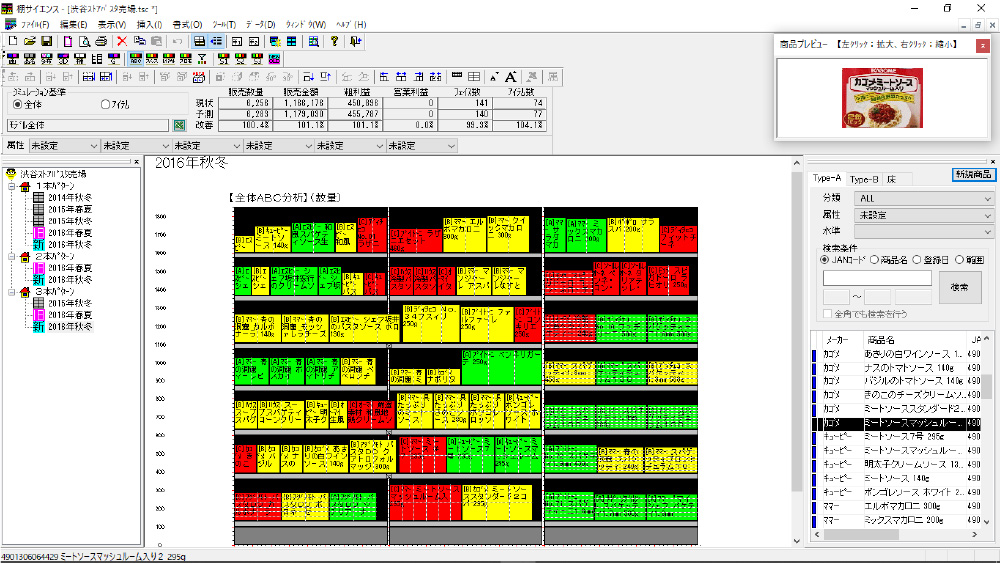The image size is (1001, 564).
Task: Select the 商品名 search condition radio
Action: click(876, 260)
